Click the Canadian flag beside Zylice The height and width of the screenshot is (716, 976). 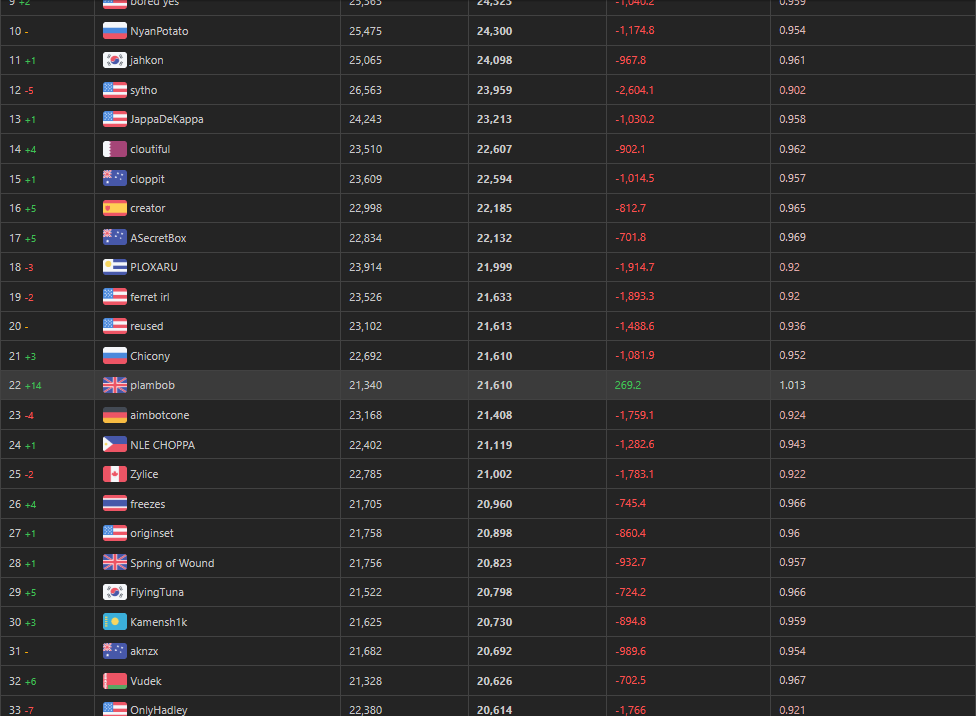(115, 474)
